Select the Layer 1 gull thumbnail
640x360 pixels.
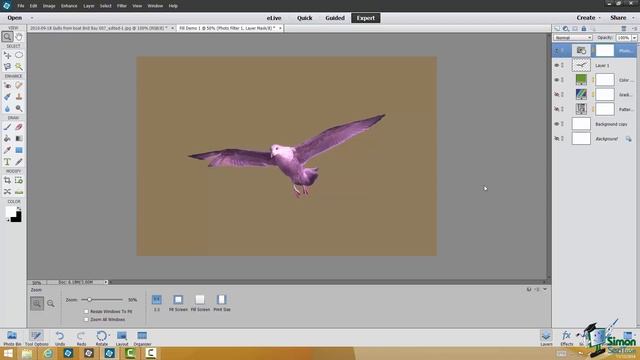click(x=581, y=65)
